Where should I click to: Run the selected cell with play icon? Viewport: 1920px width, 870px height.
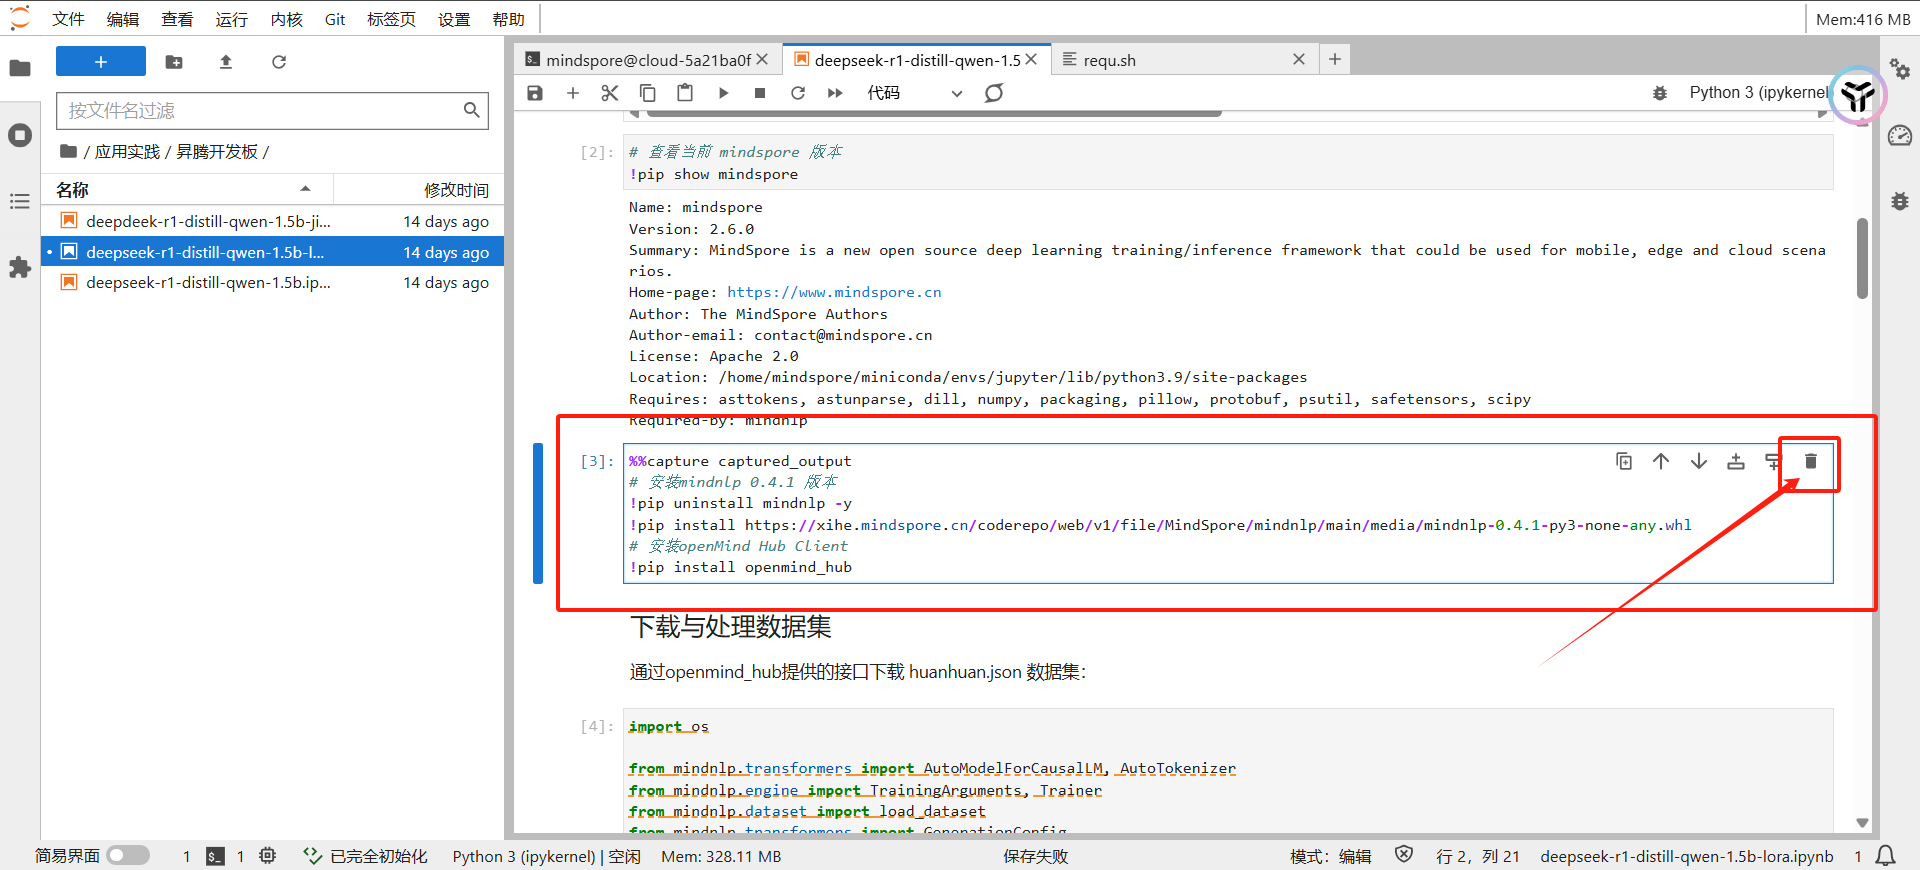point(723,93)
